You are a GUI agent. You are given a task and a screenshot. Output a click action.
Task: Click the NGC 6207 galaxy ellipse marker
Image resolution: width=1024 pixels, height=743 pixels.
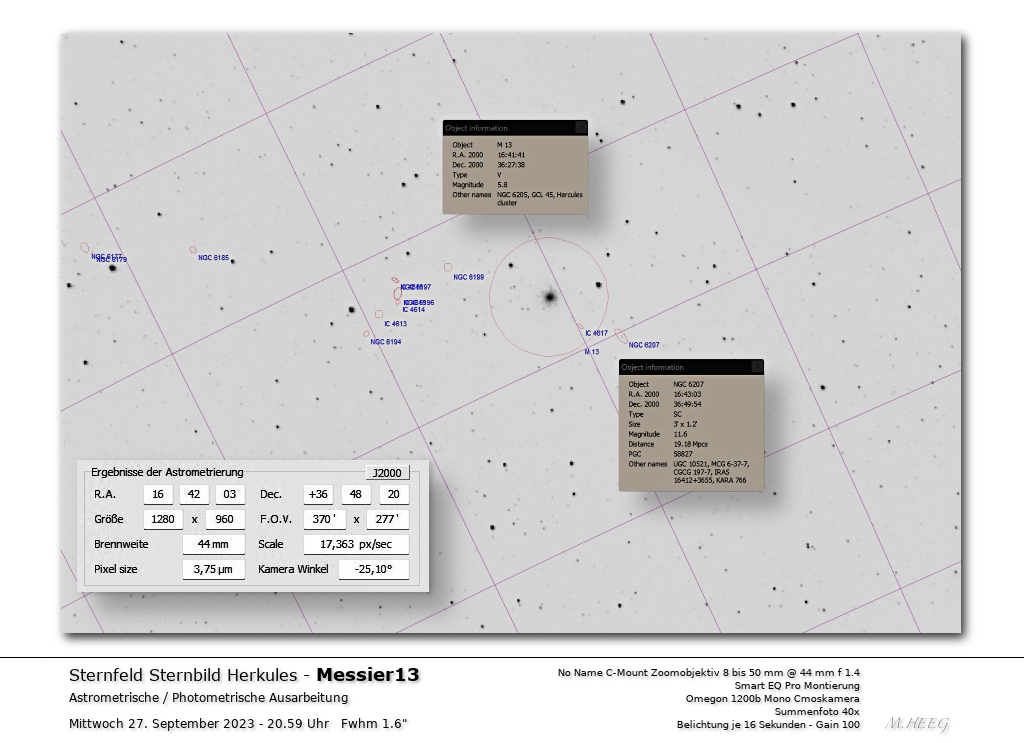pos(621,337)
